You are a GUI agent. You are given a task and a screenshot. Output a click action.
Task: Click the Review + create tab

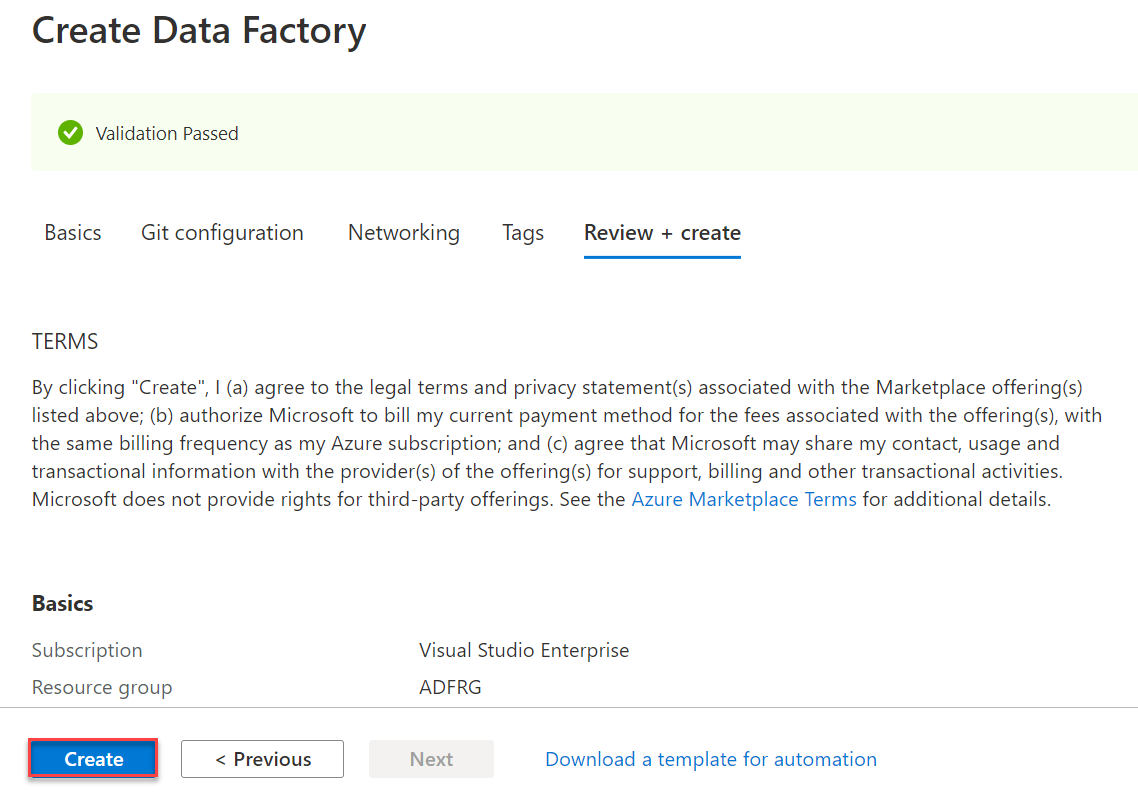[662, 233]
